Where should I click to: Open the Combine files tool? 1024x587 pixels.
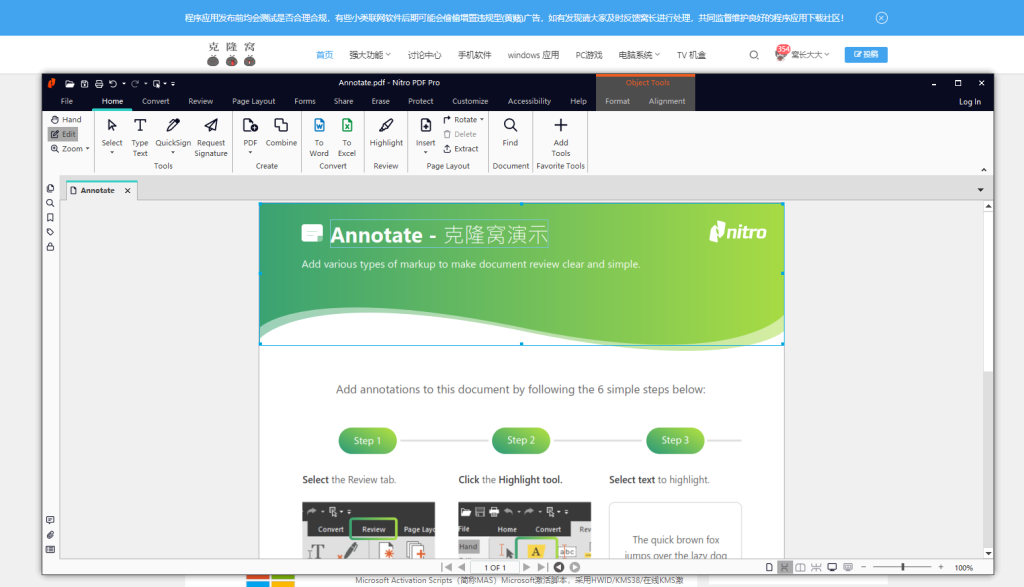pyautogui.click(x=281, y=132)
